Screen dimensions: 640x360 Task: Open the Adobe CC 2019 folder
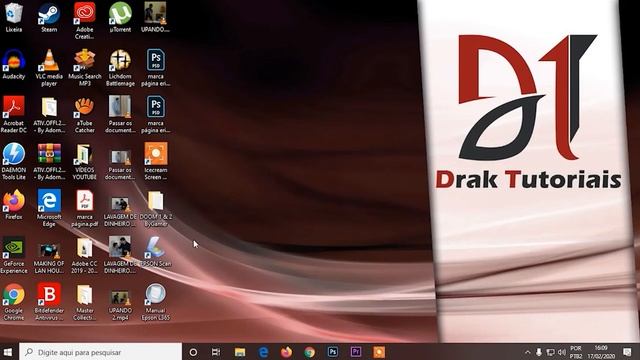[84, 255]
